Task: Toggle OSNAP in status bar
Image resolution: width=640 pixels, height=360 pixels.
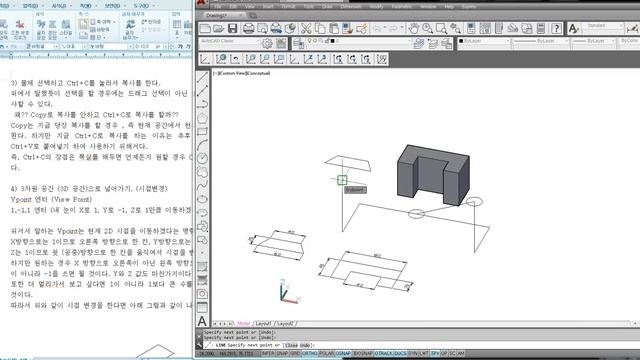Action: tap(343, 353)
